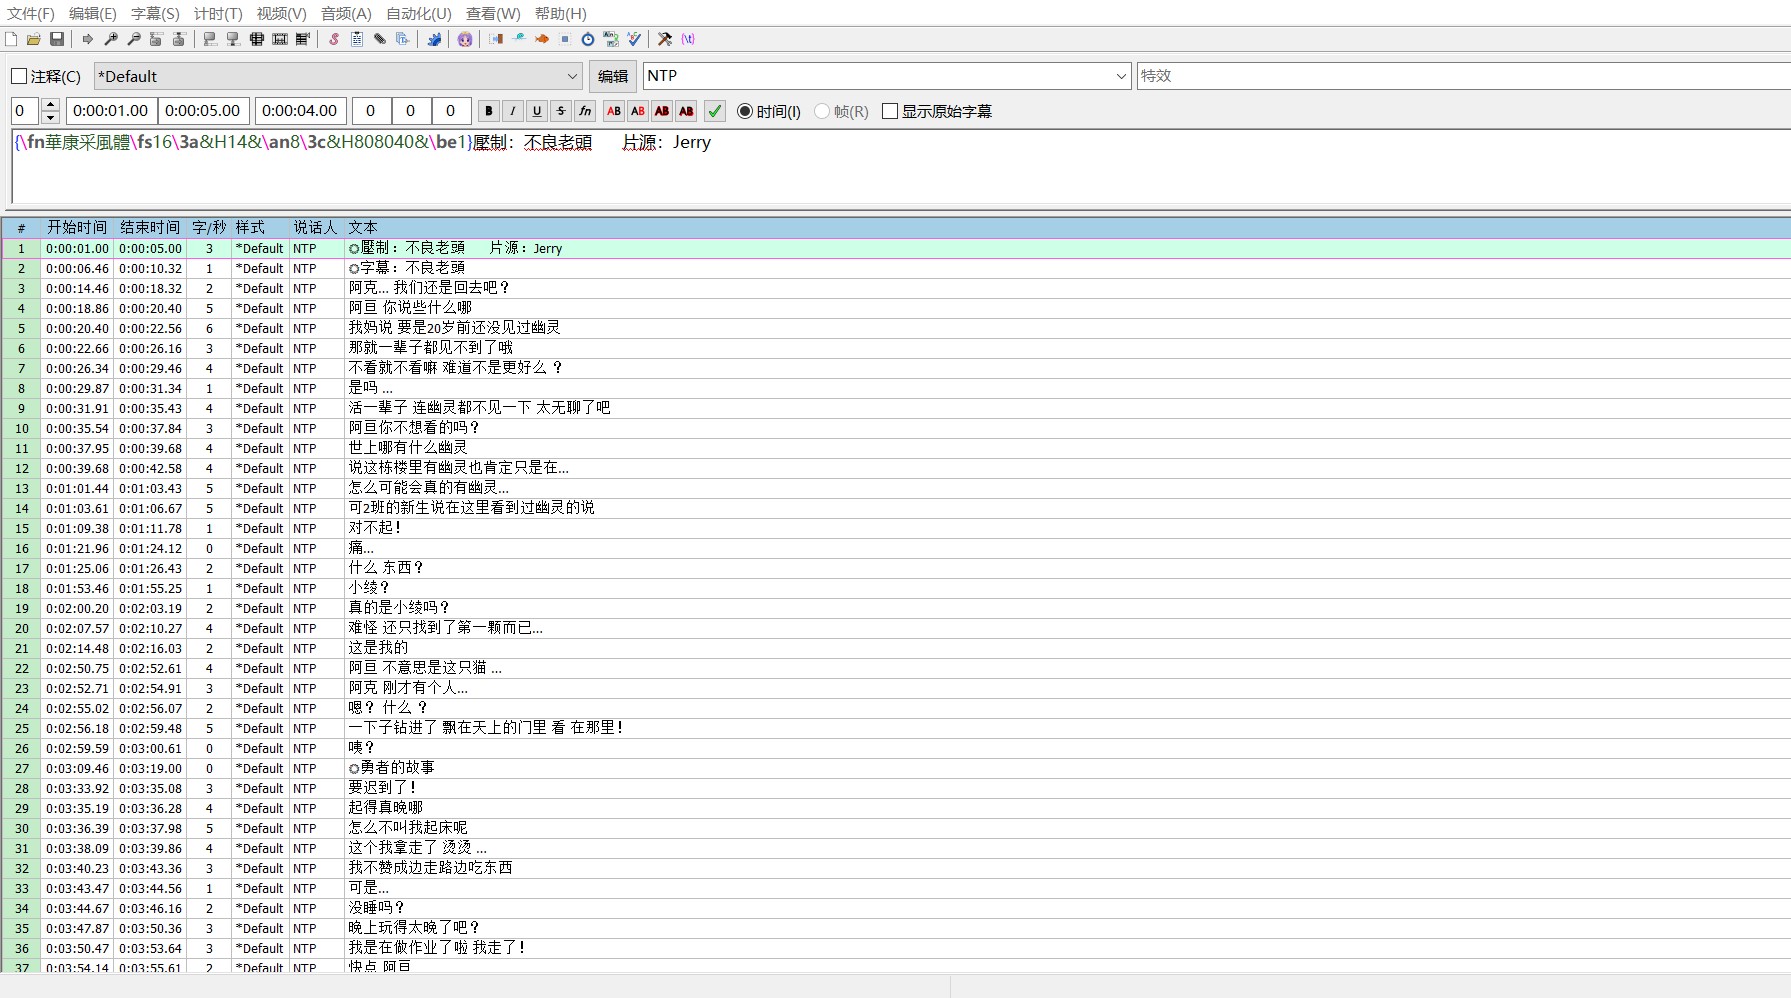Select the 帧(R) radio button
This screenshot has width=1791, height=998.
point(822,111)
